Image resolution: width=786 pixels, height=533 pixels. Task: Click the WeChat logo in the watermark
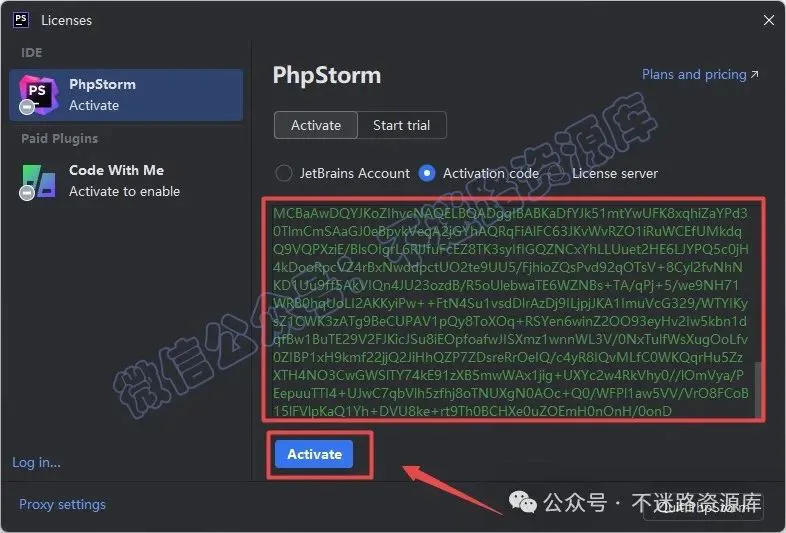point(522,502)
